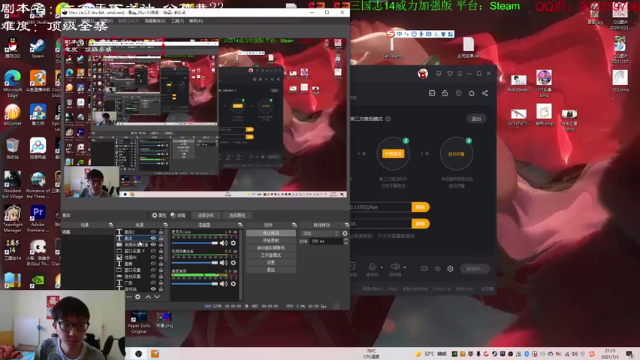The image size is (640, 360).
Task: Toggle visibility of first source in list
Action: (x=153, y=232)
